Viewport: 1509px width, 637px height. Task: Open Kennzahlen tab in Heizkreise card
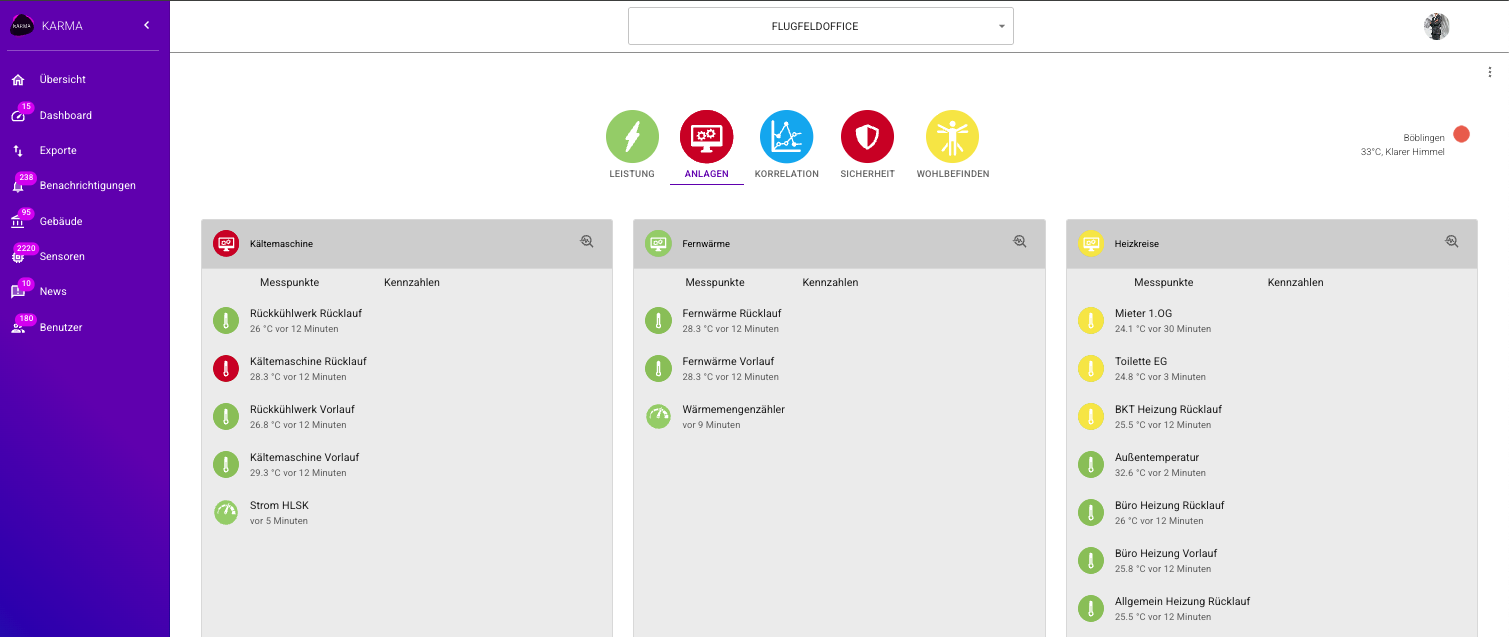click(1295, 282)
